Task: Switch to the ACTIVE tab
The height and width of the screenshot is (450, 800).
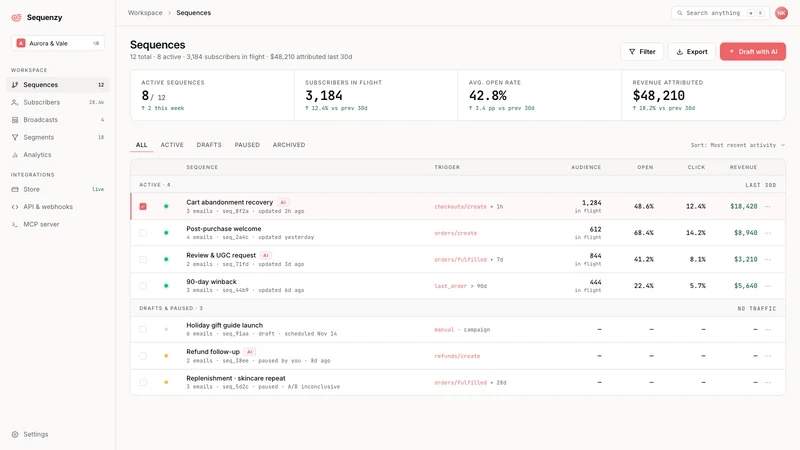Action: pyautogui.click(x=172, y=145)
